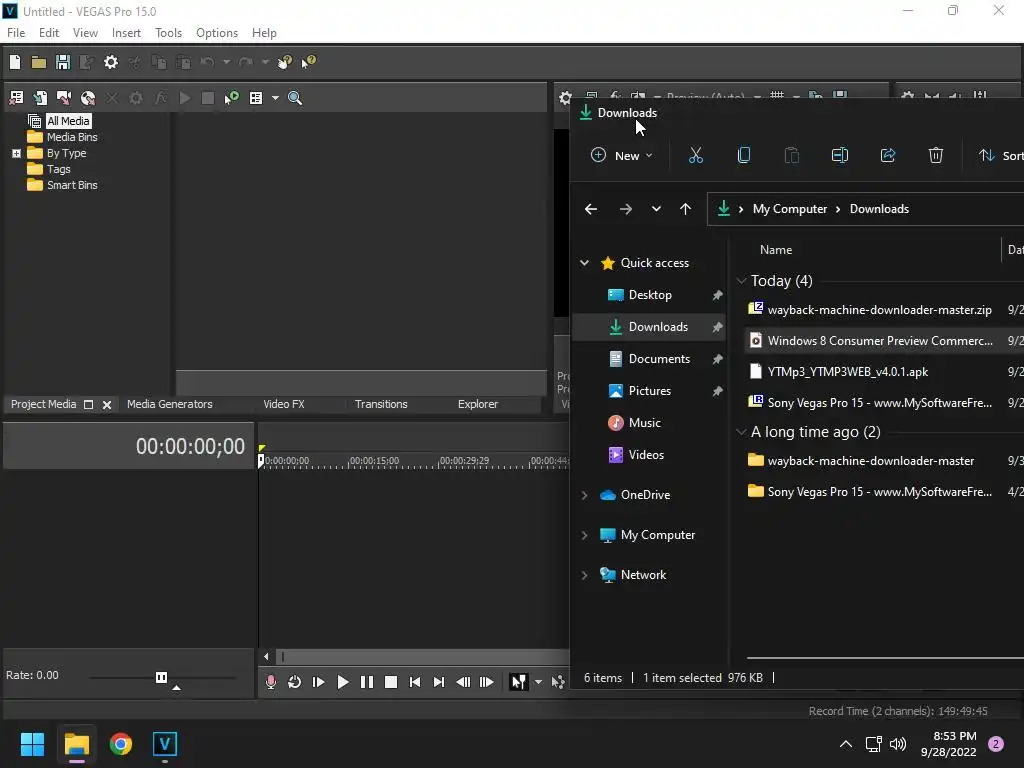Open the Insert menu
1024x768 pixels.
click(126, 33)
